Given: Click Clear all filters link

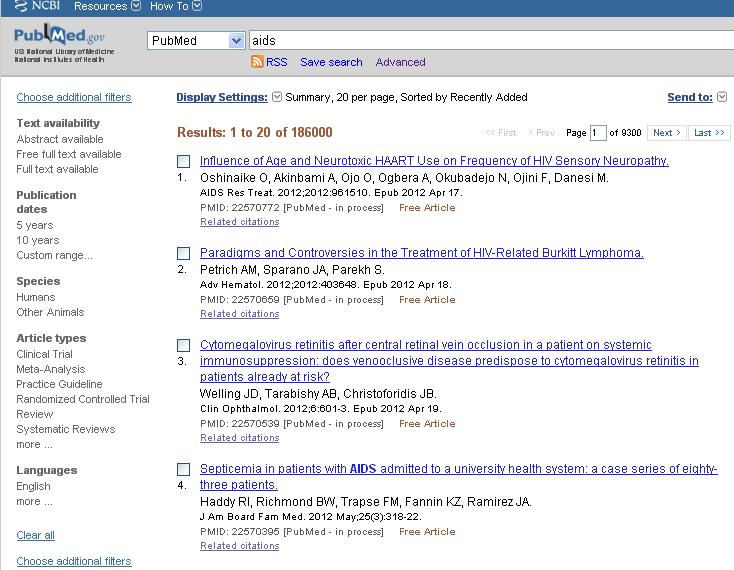Looking at the screenshot, I should 35,535.
